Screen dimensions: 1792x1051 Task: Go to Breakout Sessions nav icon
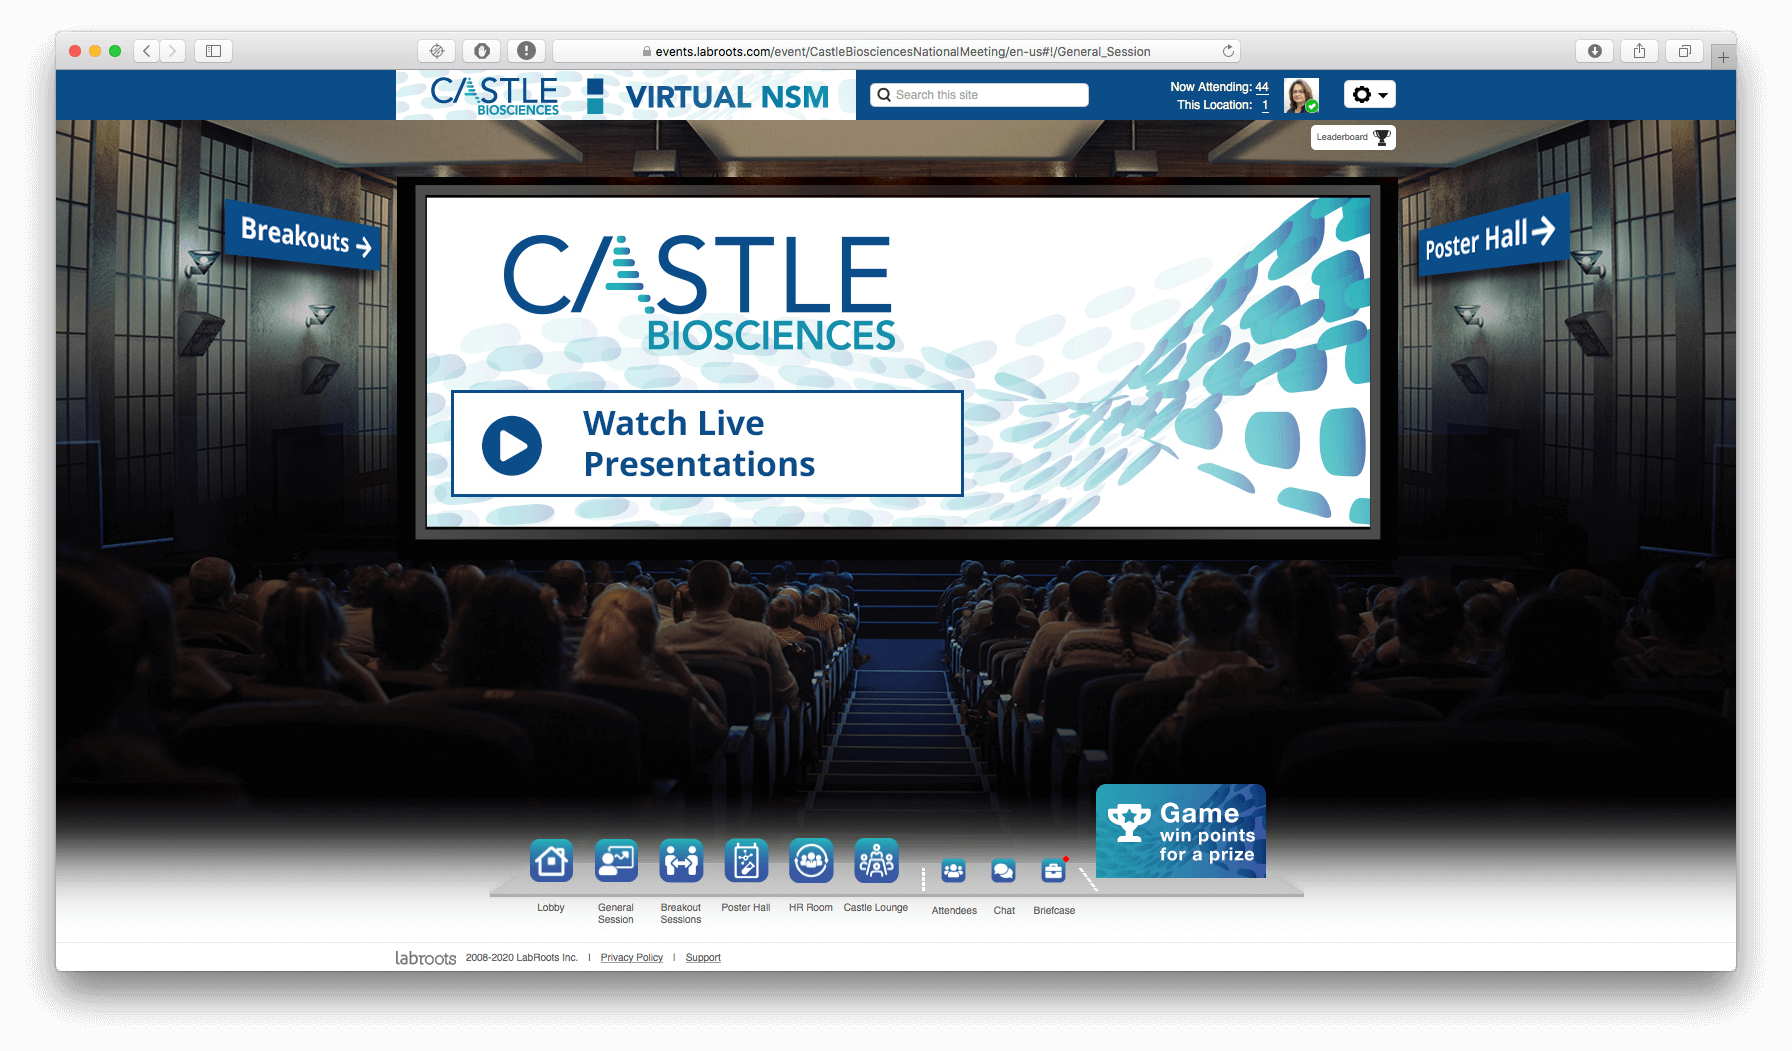click(681, 860)
